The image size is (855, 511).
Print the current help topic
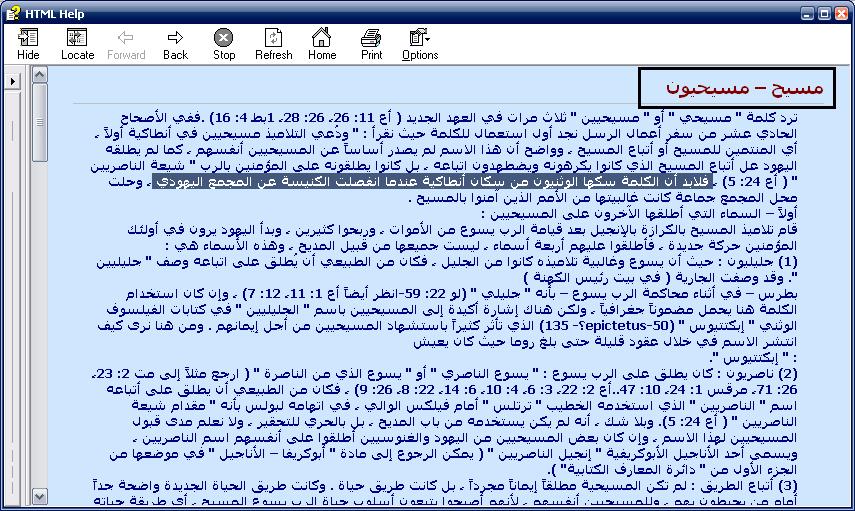click(x=371, y=43)
